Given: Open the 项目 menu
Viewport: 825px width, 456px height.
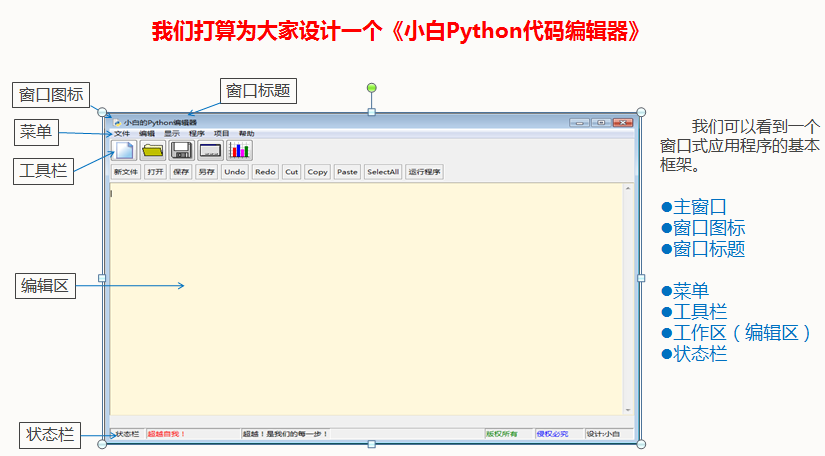Looking at the screenshot, I should click(222, 134).
